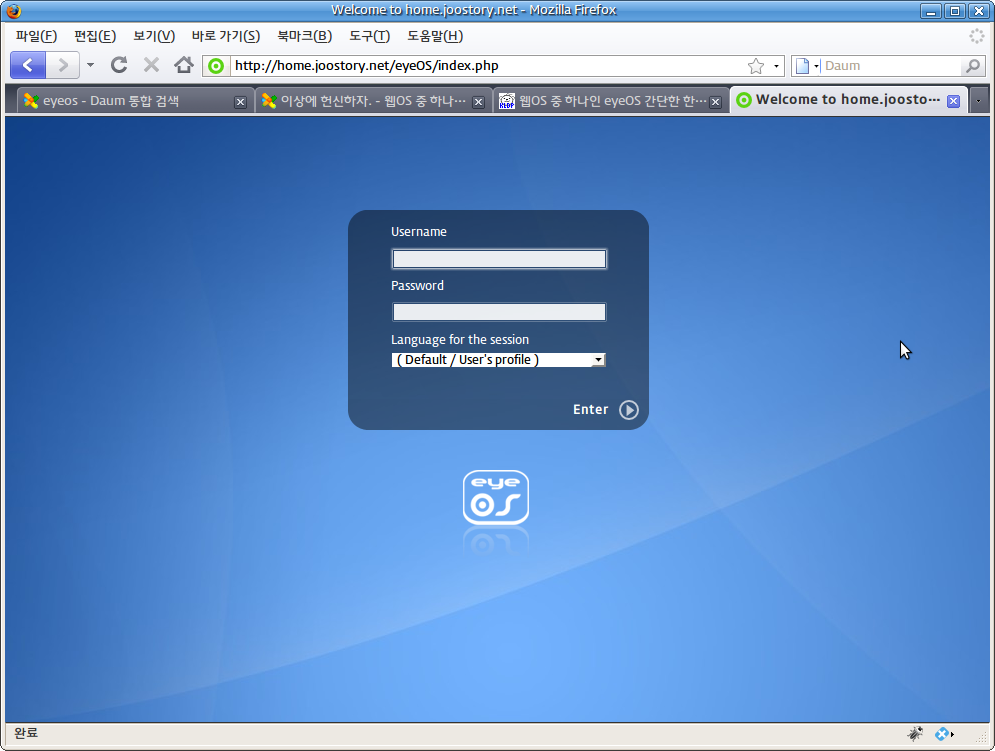This screenshot has height=751, width=995.
Task: Click the Forward navigation arrow
Action: (x=62, y=65)
